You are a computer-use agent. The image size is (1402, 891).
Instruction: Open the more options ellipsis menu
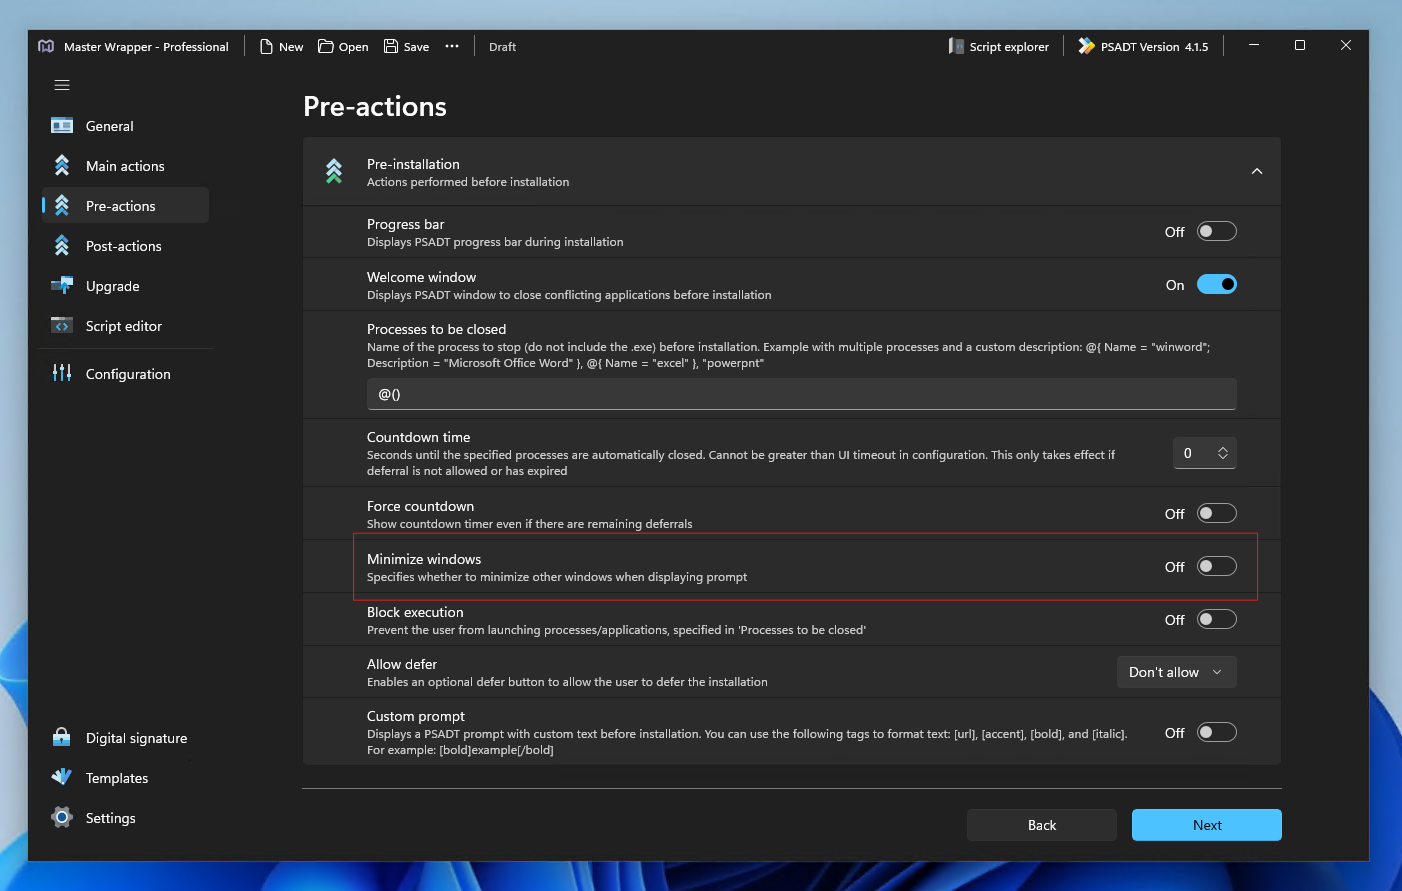[452, 46]
